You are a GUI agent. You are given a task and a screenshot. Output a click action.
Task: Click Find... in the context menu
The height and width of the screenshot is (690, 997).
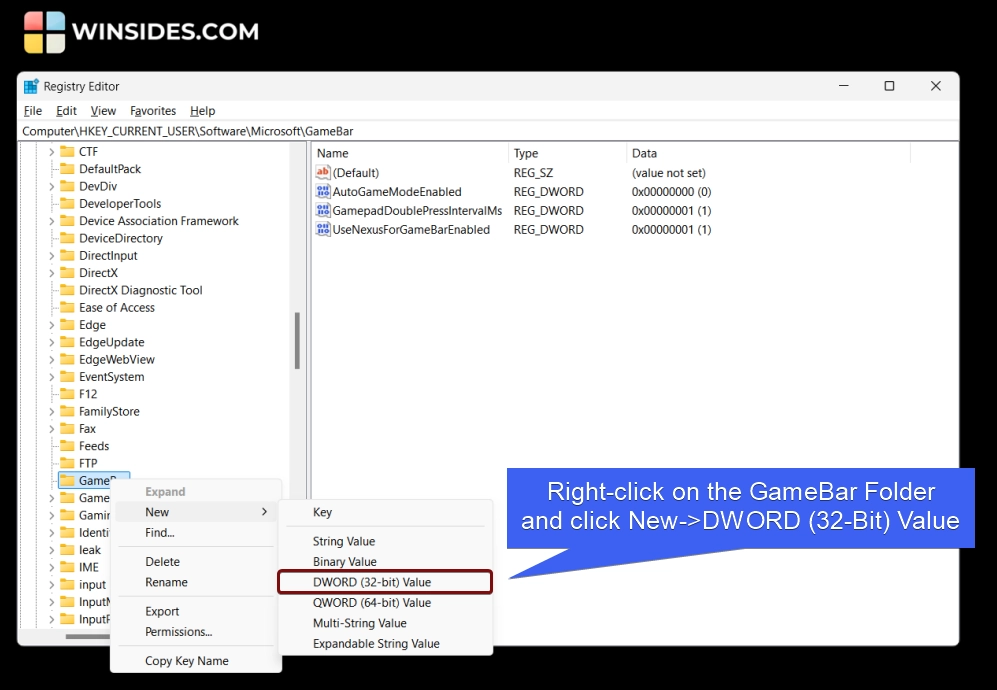(x=196, y=532)
